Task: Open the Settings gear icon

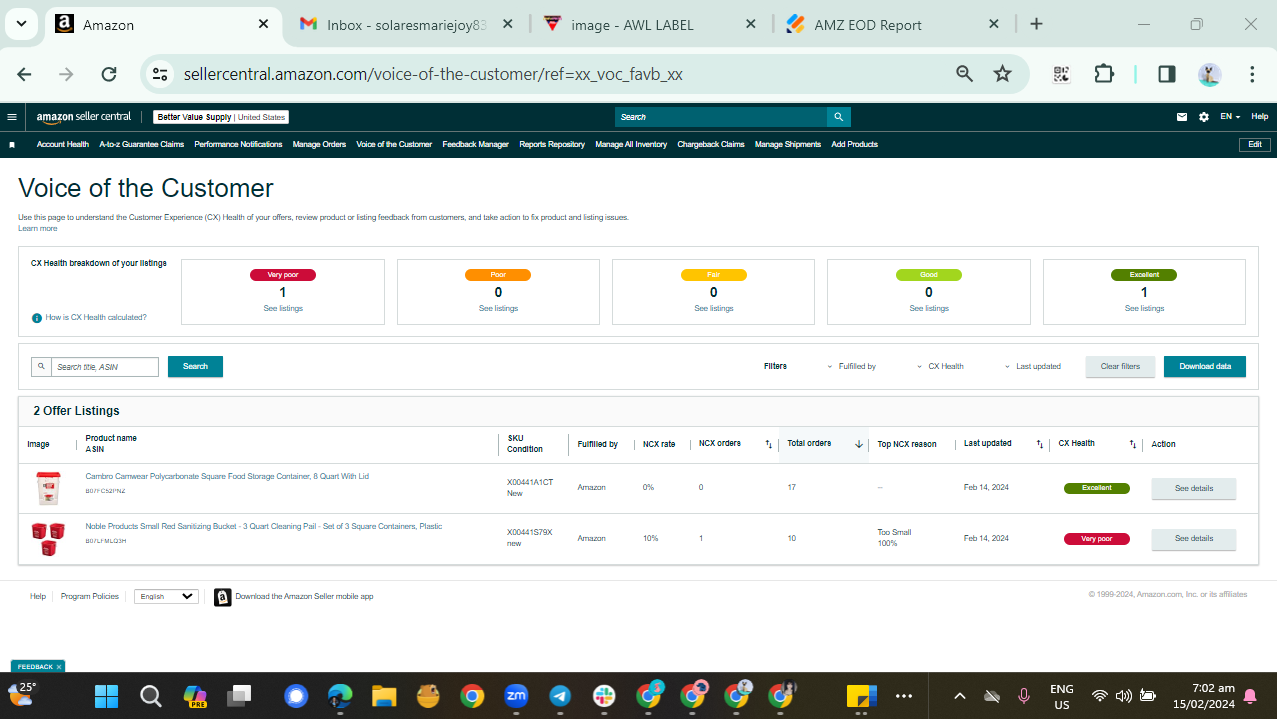Action: point(1204,117)
